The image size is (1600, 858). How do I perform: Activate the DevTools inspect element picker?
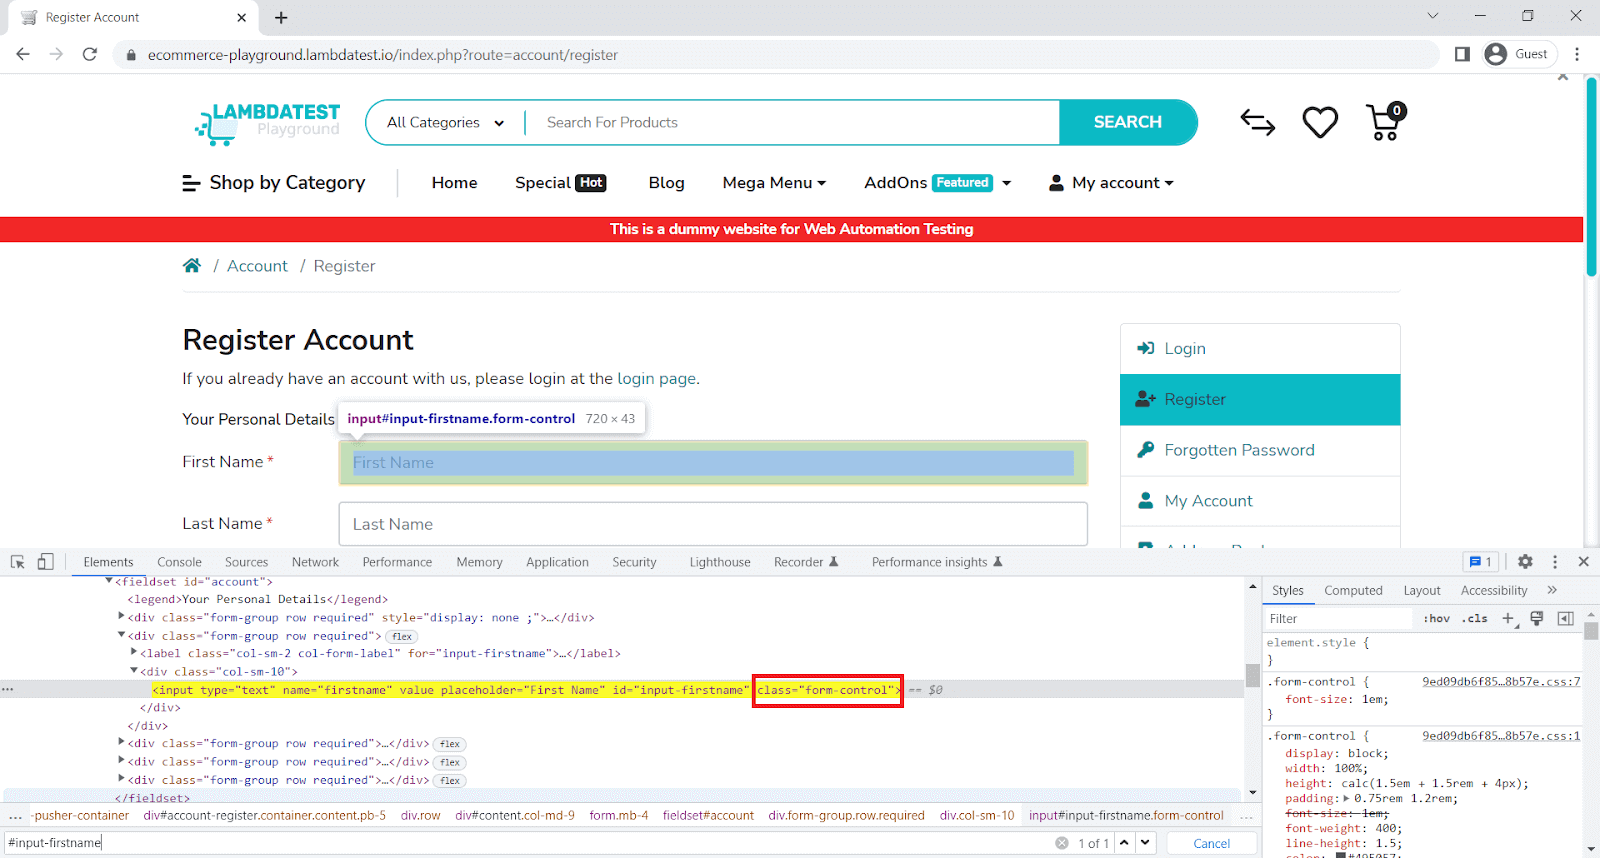click(x=17, y=562)
